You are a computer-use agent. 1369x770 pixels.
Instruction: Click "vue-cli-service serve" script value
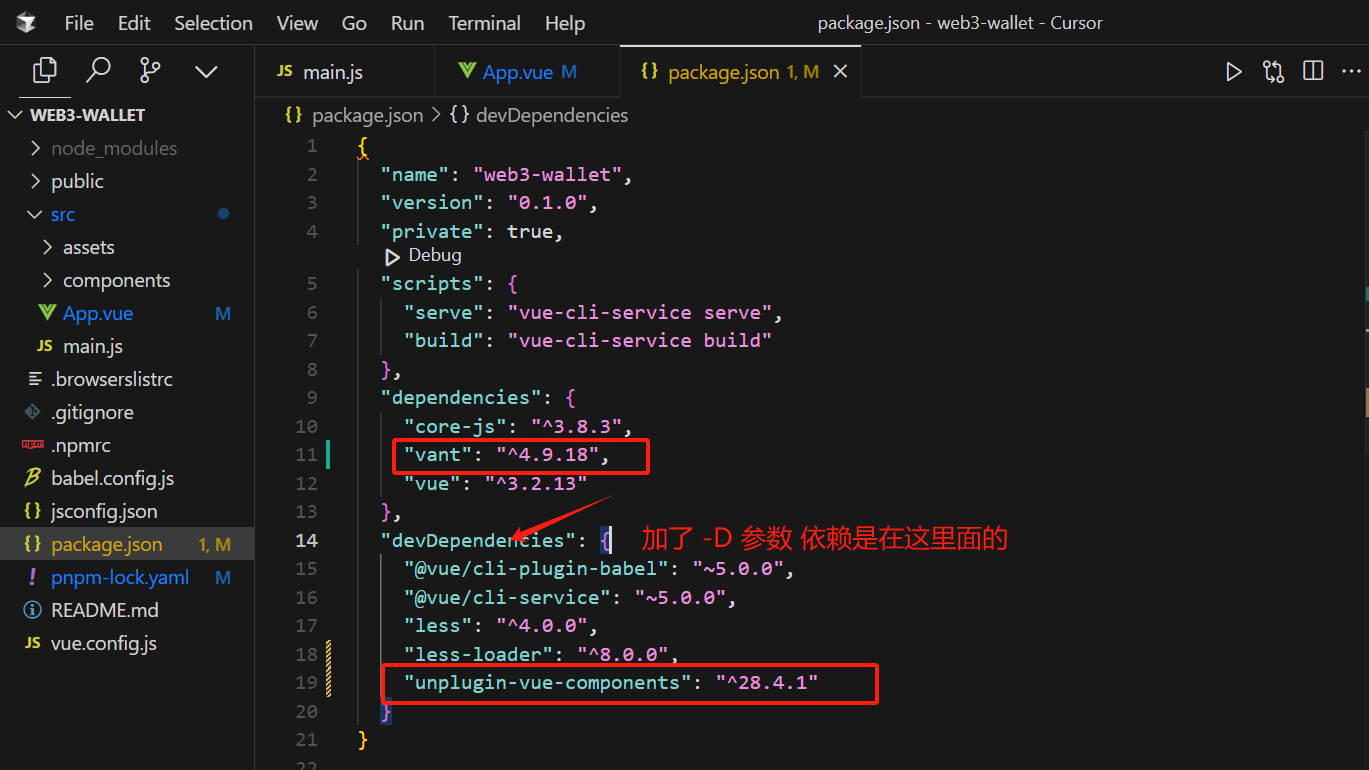pos(640,312)
